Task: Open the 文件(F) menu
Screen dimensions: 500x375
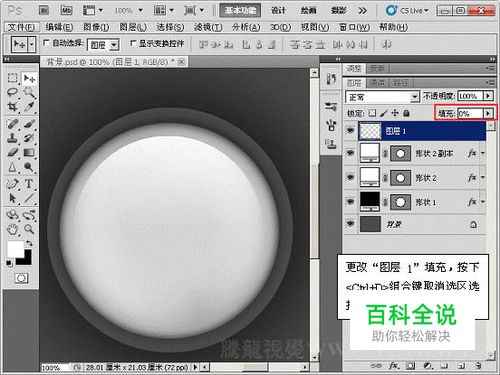Action: click(21, 27)
